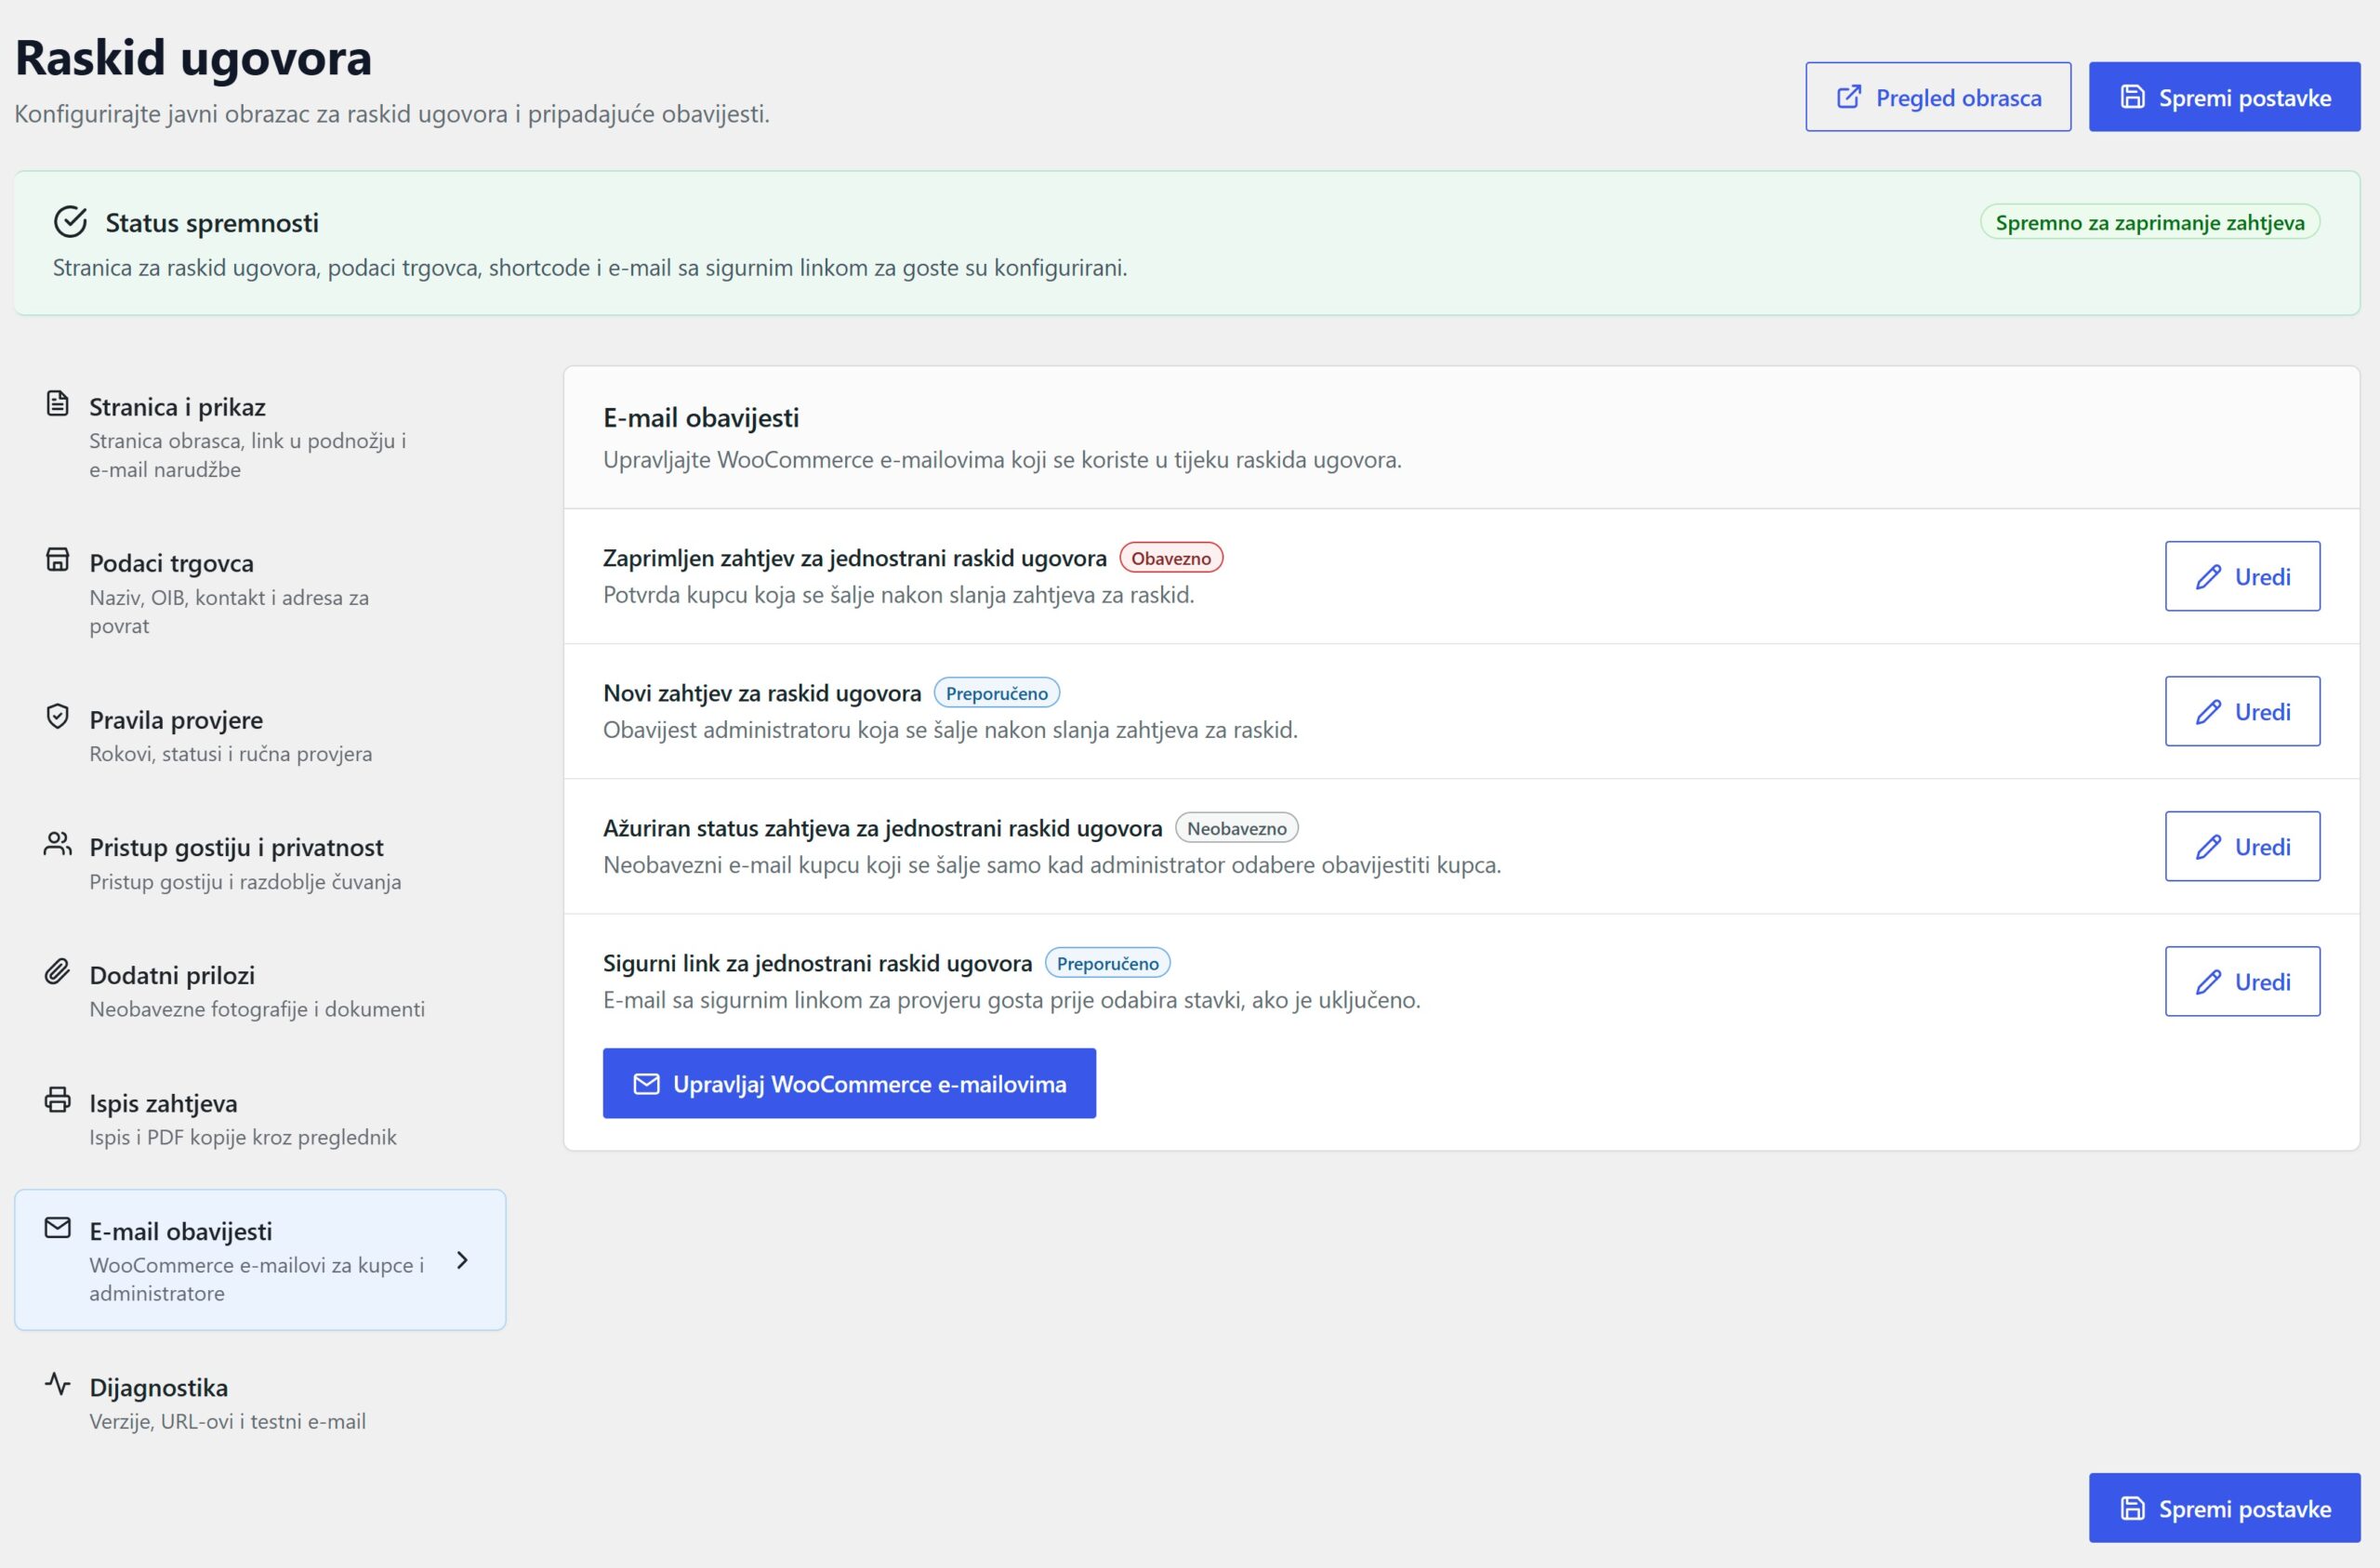
Task: Click the users icon beside Pristup gostiju
Action: point(58,844)
